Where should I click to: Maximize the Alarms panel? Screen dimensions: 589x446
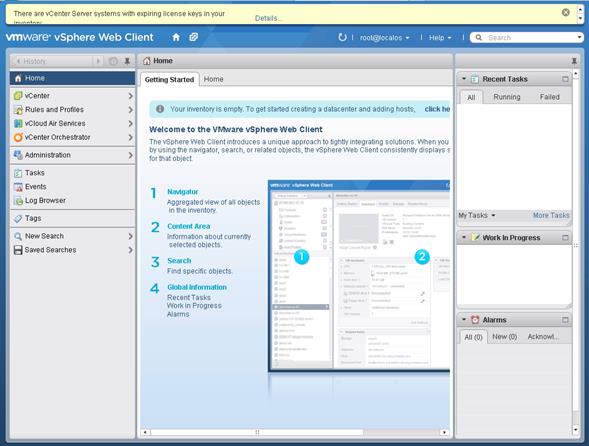(x=565, y=320)
